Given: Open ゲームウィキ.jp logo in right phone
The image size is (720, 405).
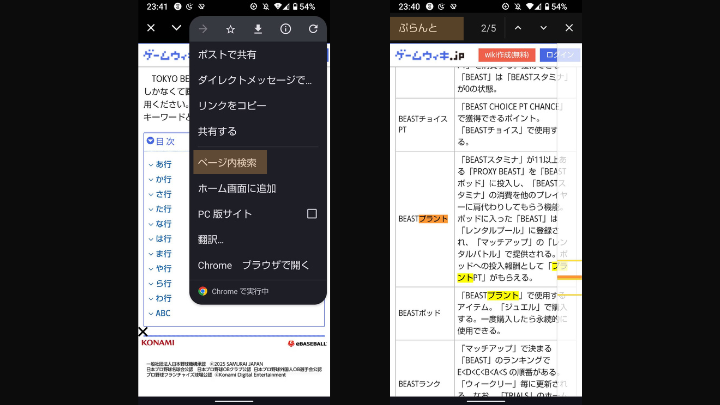Looking at the screenshot, I should point(430,55).
